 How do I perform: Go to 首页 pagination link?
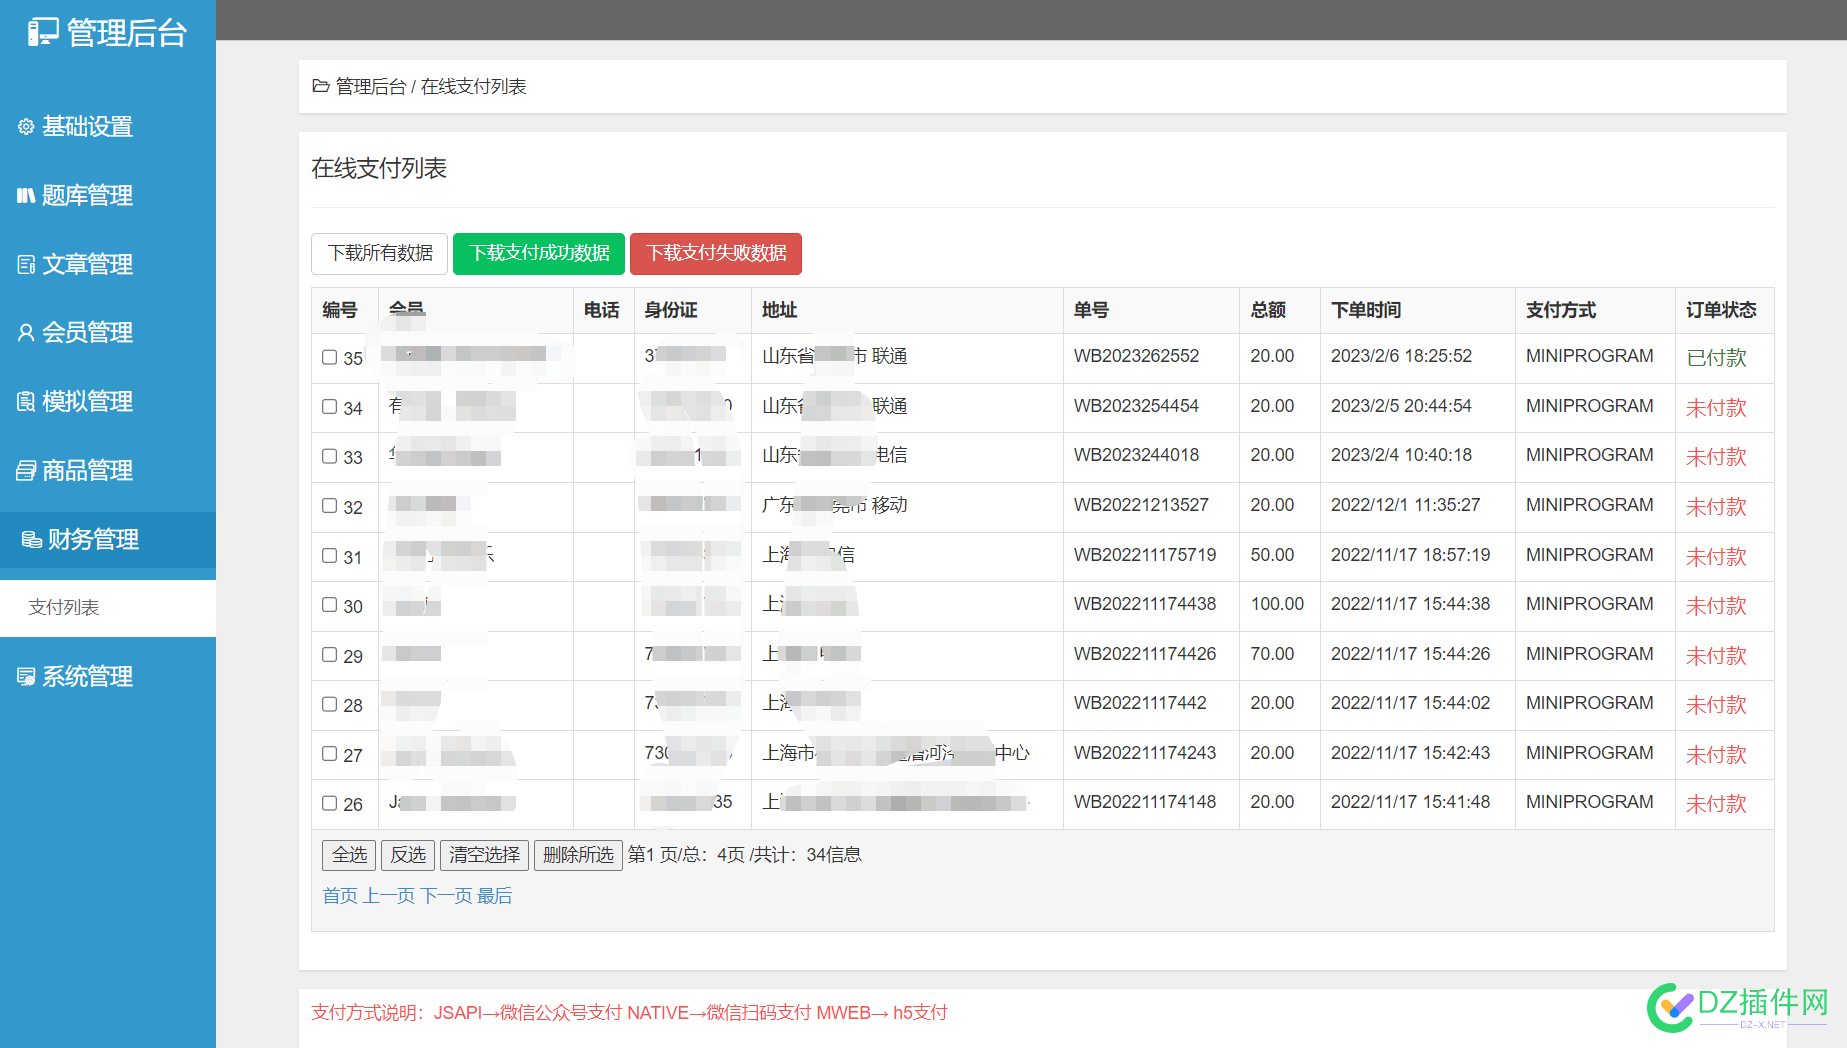[x=340, y=896]
